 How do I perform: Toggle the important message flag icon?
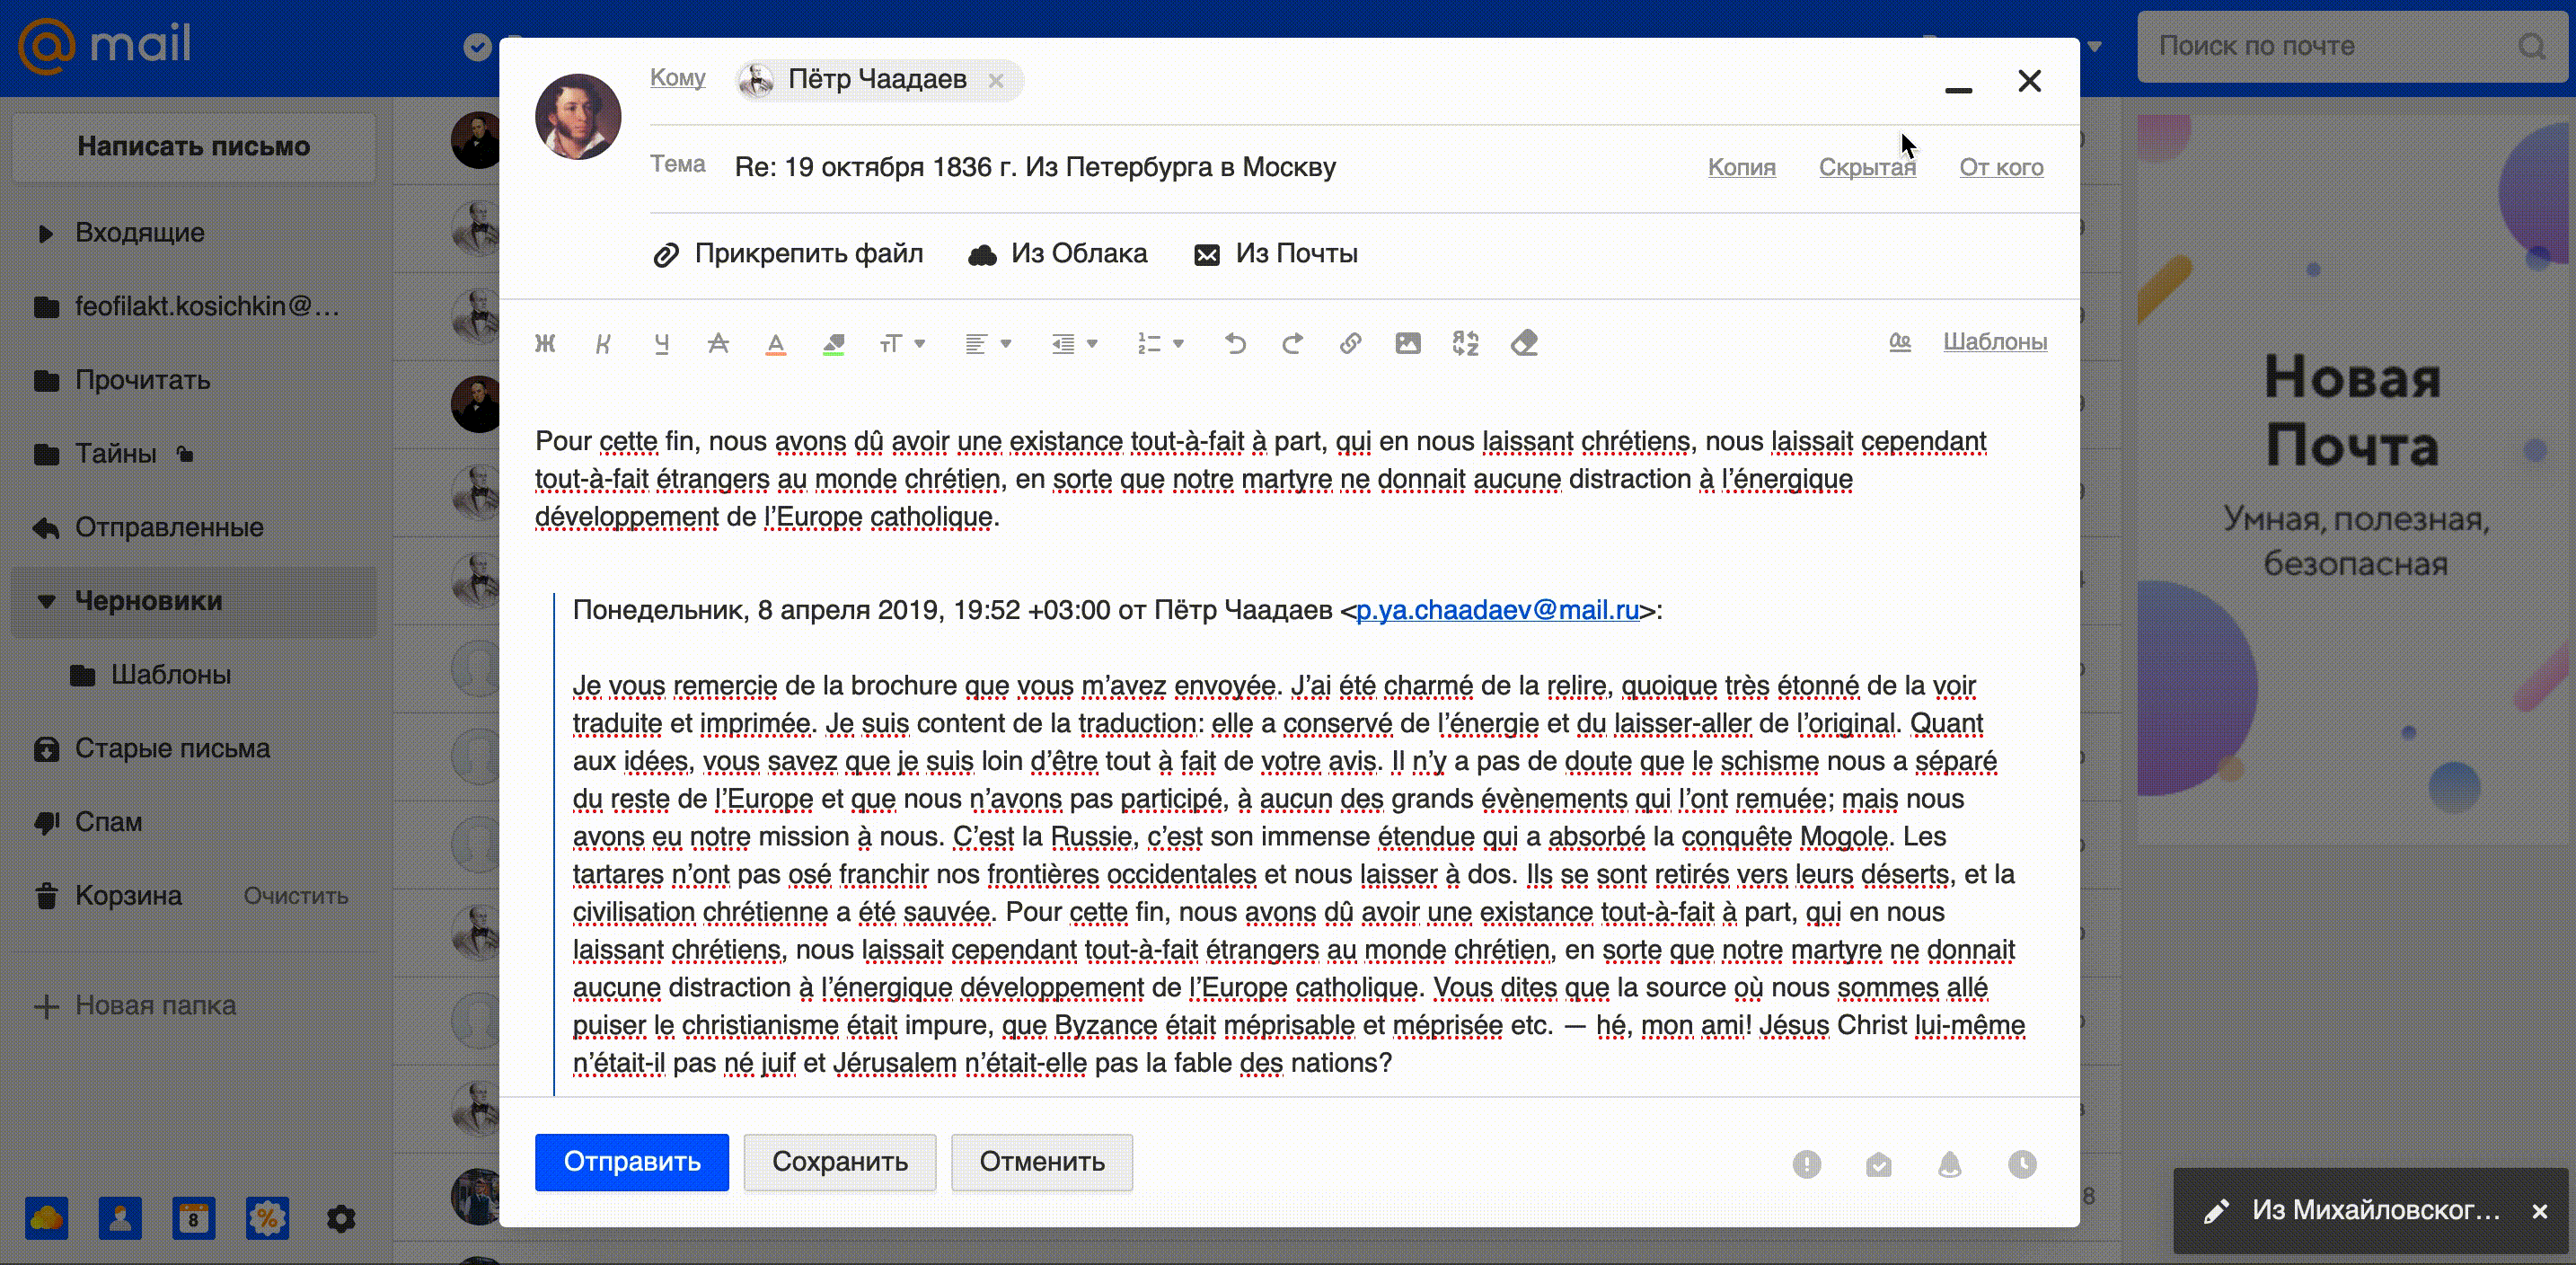(1806, 1164)
